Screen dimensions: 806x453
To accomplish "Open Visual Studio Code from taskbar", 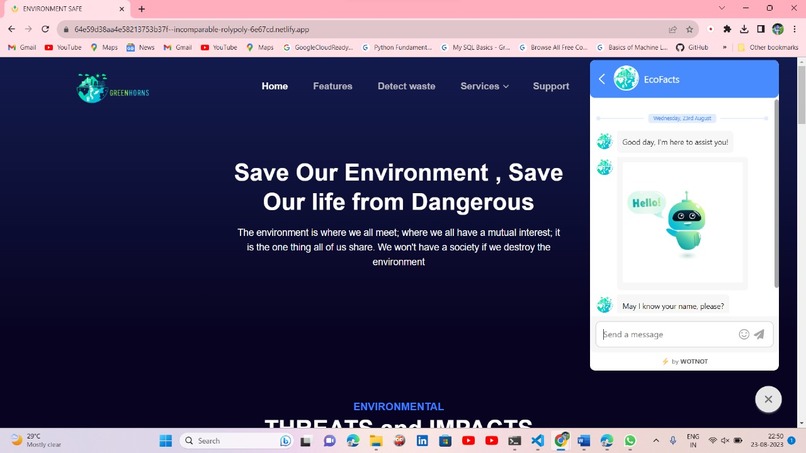I will [537, 441].
